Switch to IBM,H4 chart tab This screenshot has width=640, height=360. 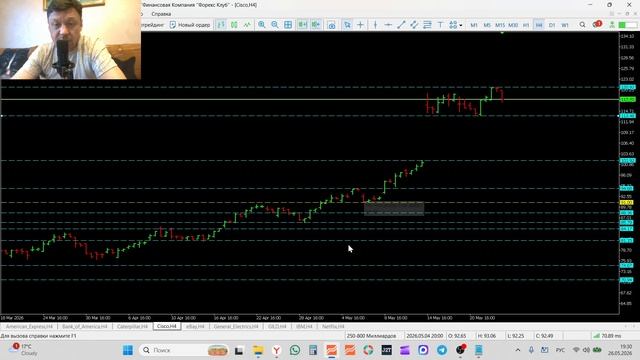304,327
